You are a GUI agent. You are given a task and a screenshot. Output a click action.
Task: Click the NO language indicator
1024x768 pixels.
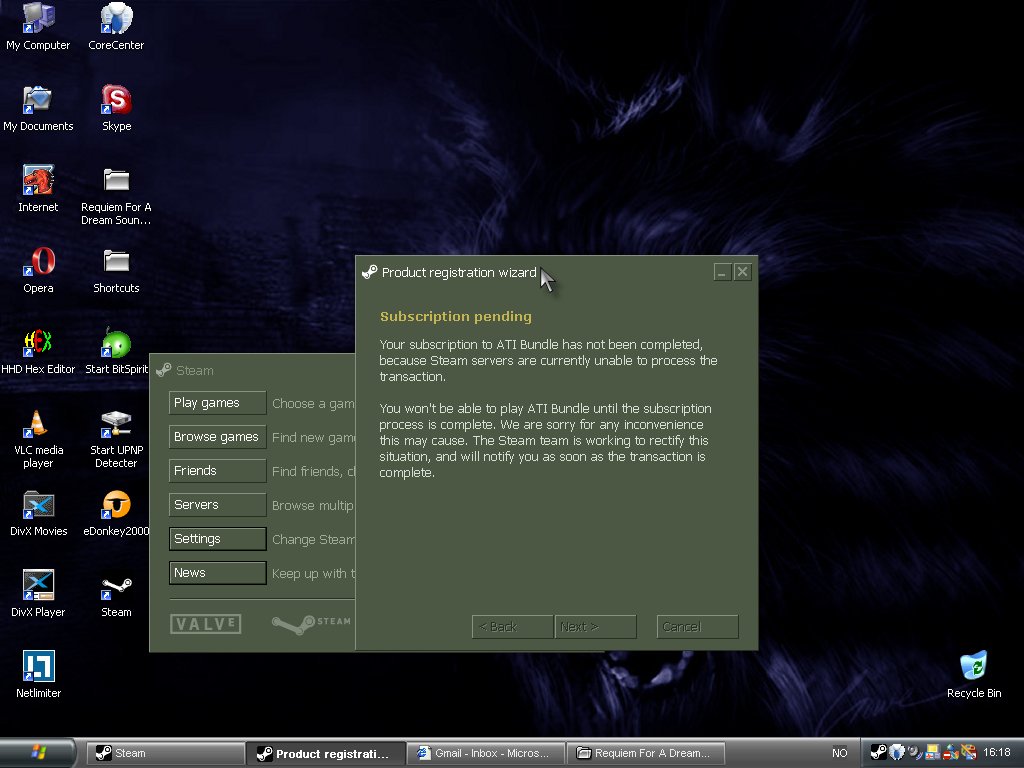pos(840,753)
